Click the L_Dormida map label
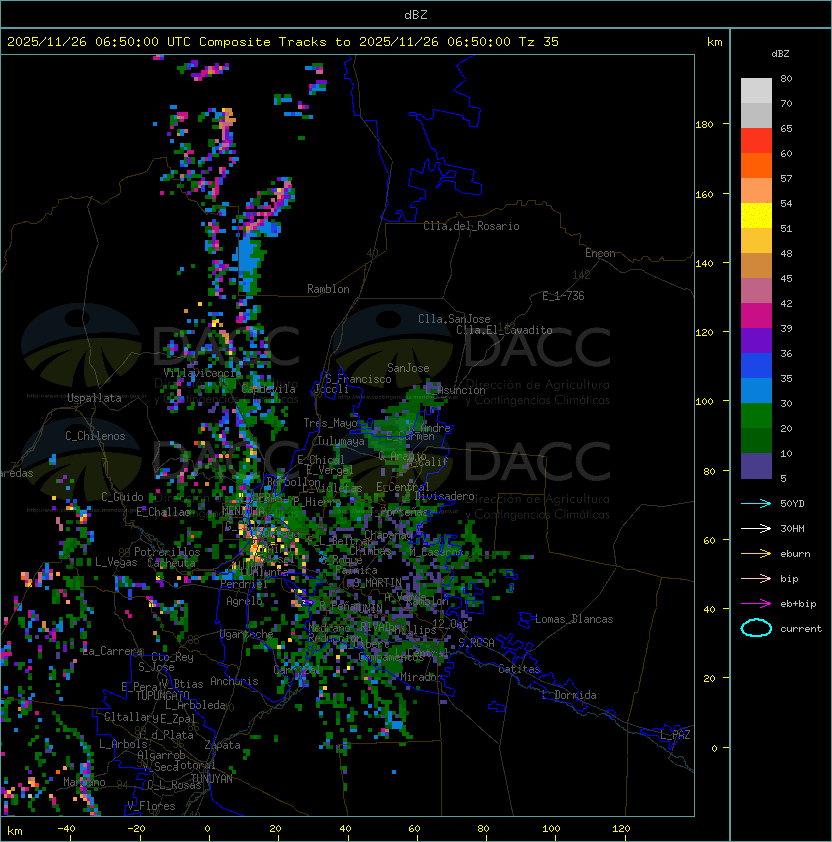 coord(569,695)
